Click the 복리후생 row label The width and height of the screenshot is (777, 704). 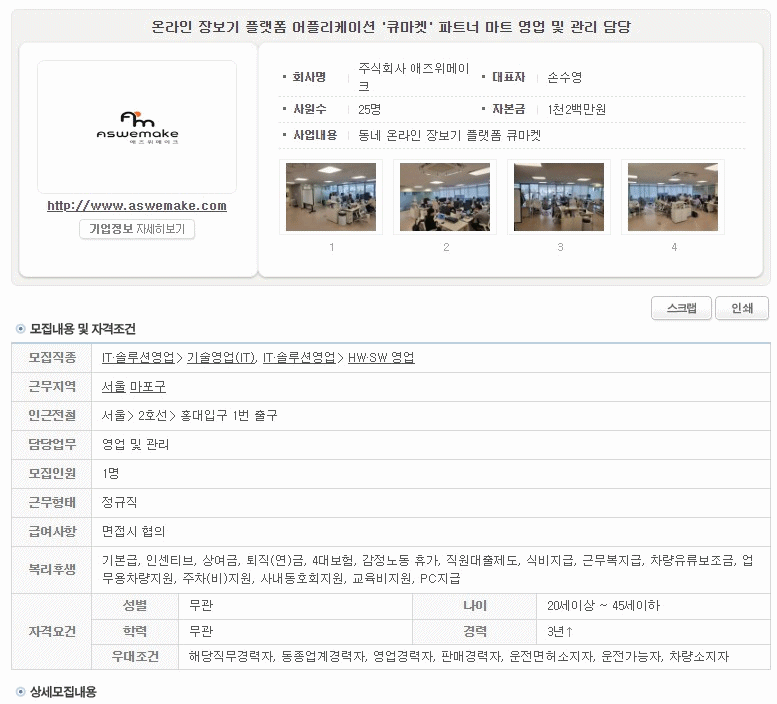52,570
